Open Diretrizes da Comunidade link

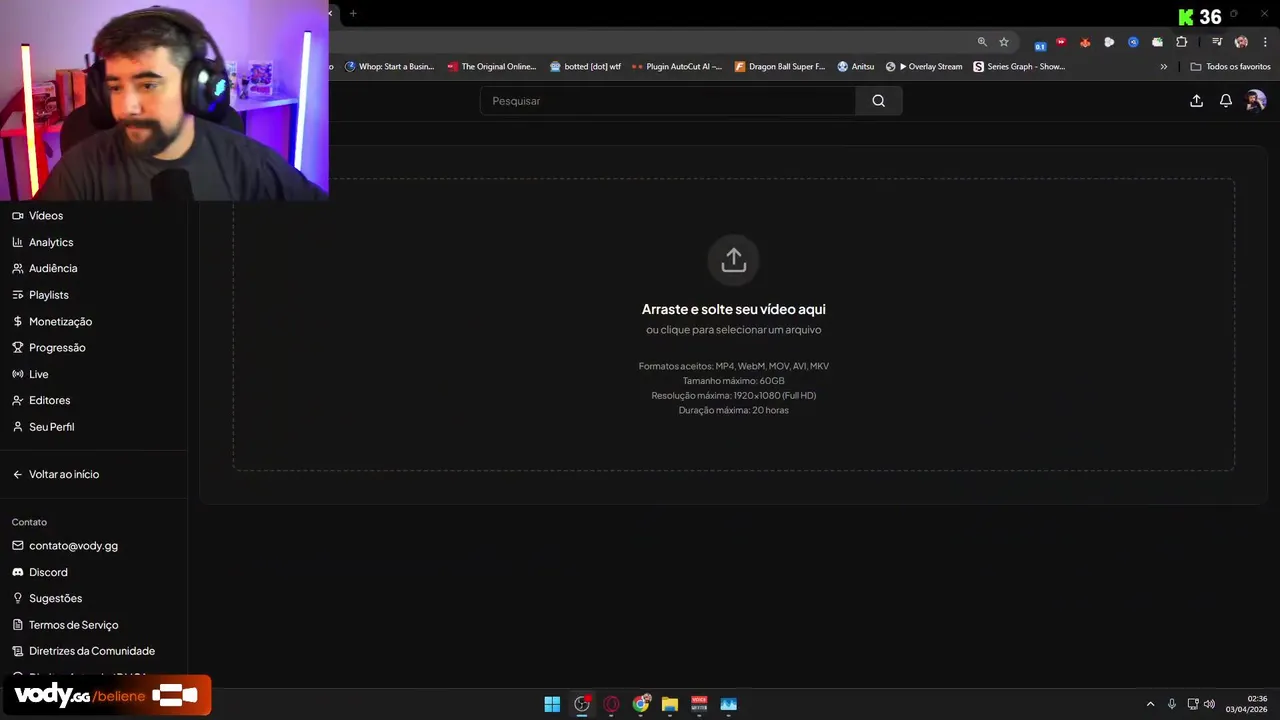pyautogui.click(x=83, y=651)
